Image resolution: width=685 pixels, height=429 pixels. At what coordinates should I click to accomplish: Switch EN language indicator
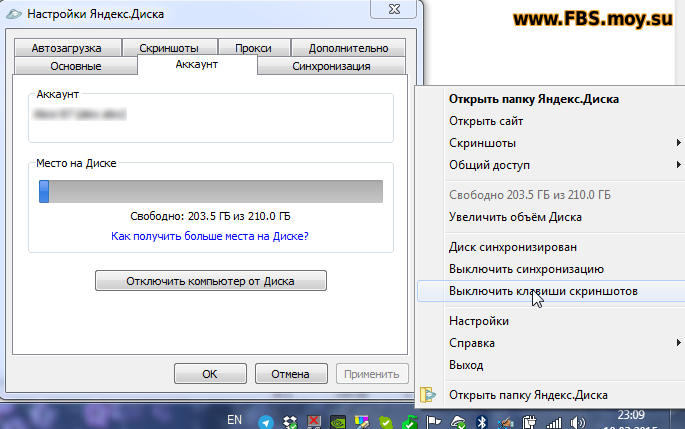coord(234,420)
